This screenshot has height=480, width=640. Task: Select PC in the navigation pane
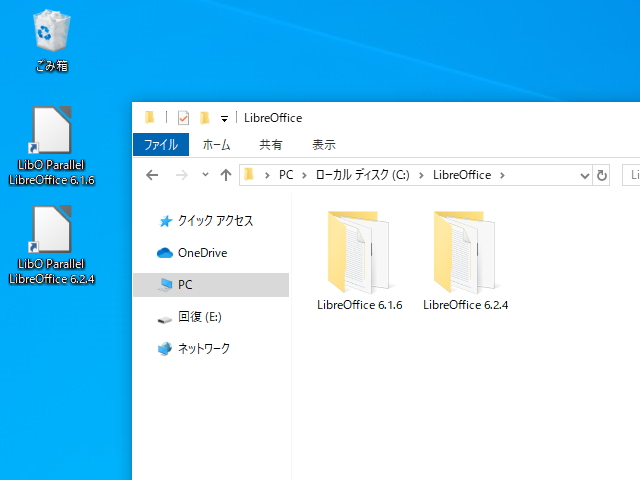(x=211, y=285)
